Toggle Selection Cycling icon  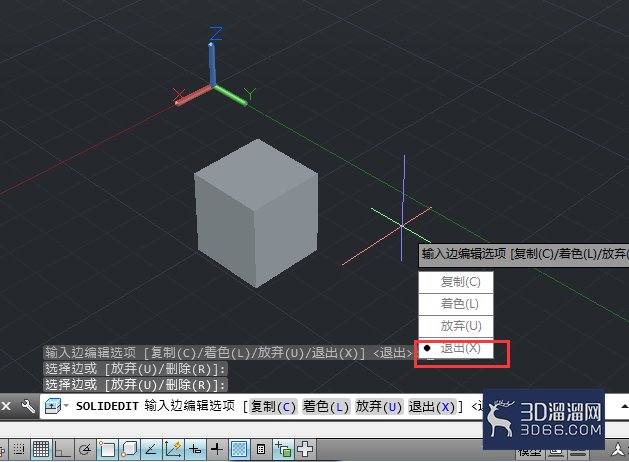pos(283,449)
